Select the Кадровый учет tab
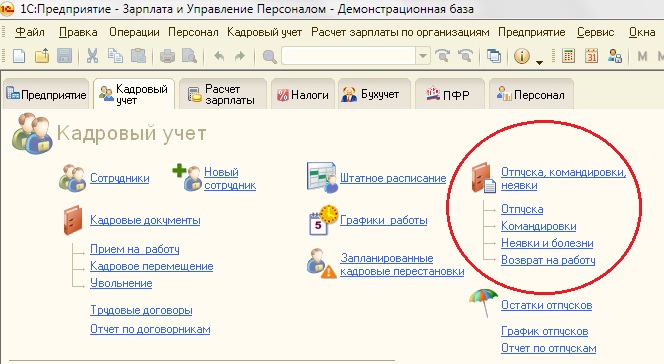The width and height of the screenshot is (664, 364). 134,94
